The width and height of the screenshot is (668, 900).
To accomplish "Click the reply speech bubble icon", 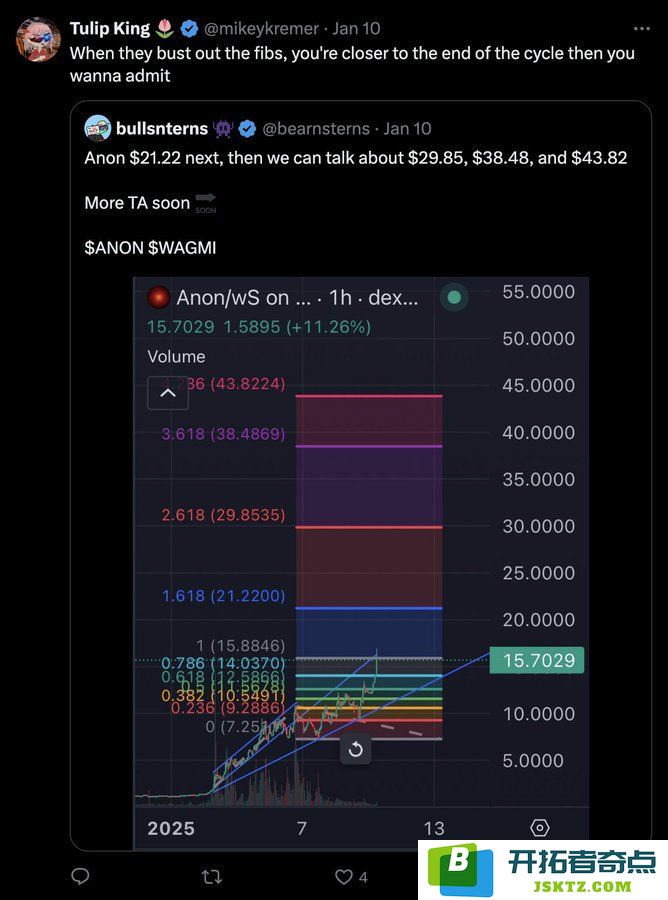I will coord(80,876).
